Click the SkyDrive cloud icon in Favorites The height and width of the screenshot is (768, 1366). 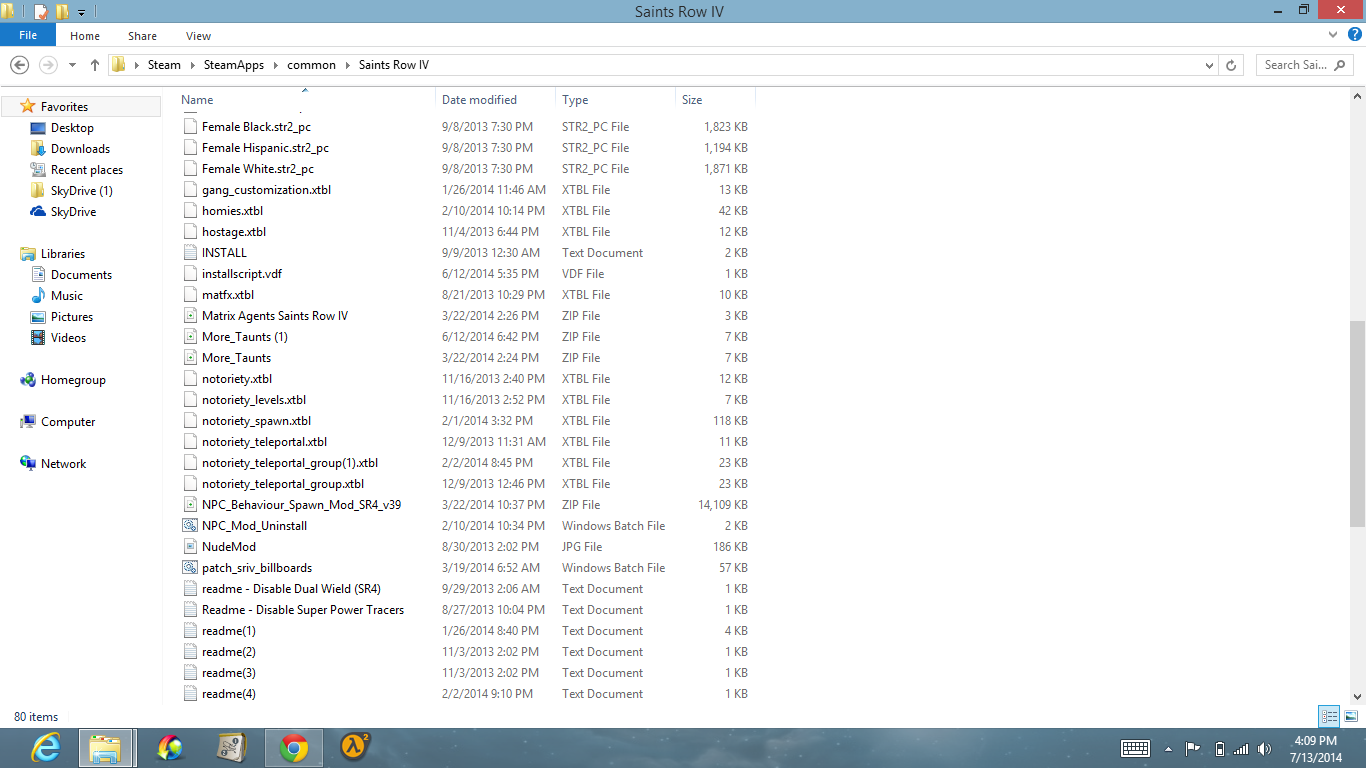click(38, 212)
